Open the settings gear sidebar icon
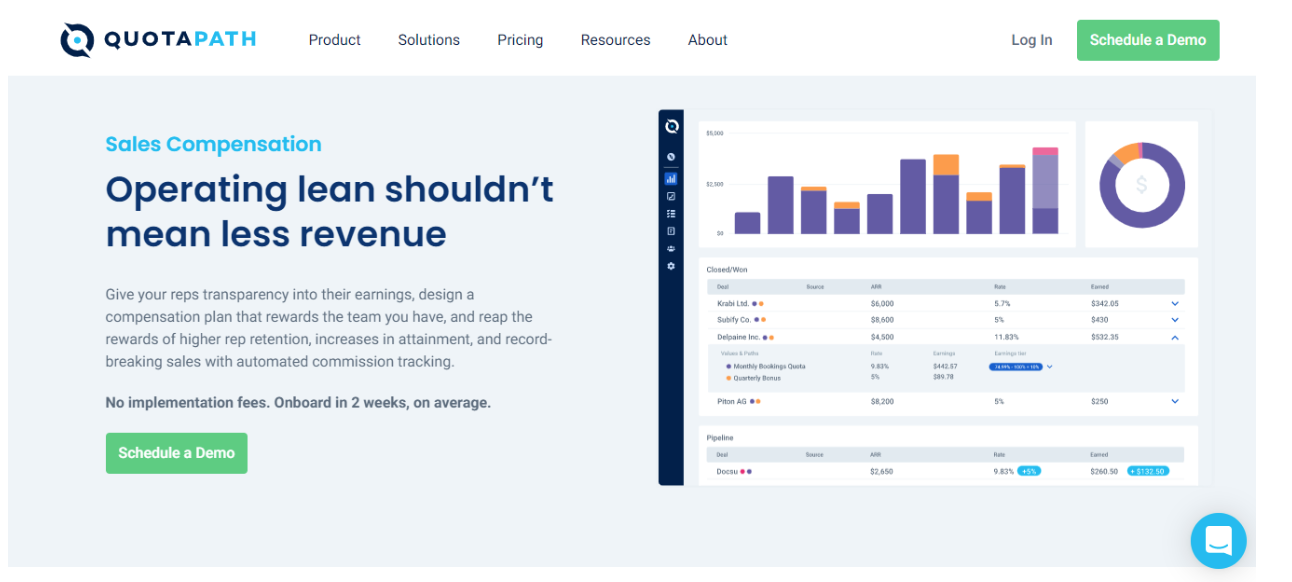1292x582 pixels. coord(671,266)
